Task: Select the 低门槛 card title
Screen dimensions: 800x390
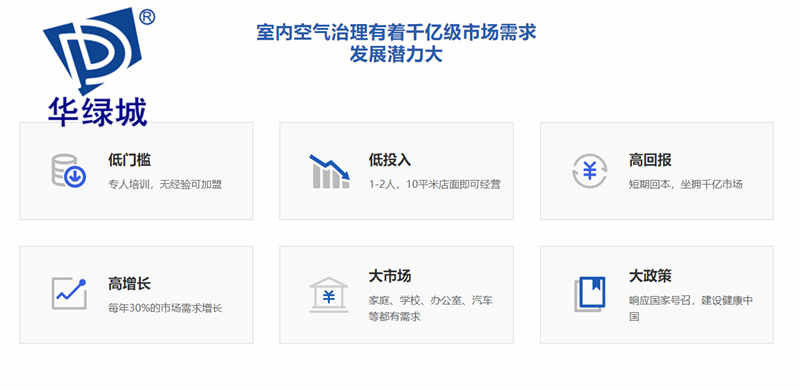Action: tap(130, 160)
